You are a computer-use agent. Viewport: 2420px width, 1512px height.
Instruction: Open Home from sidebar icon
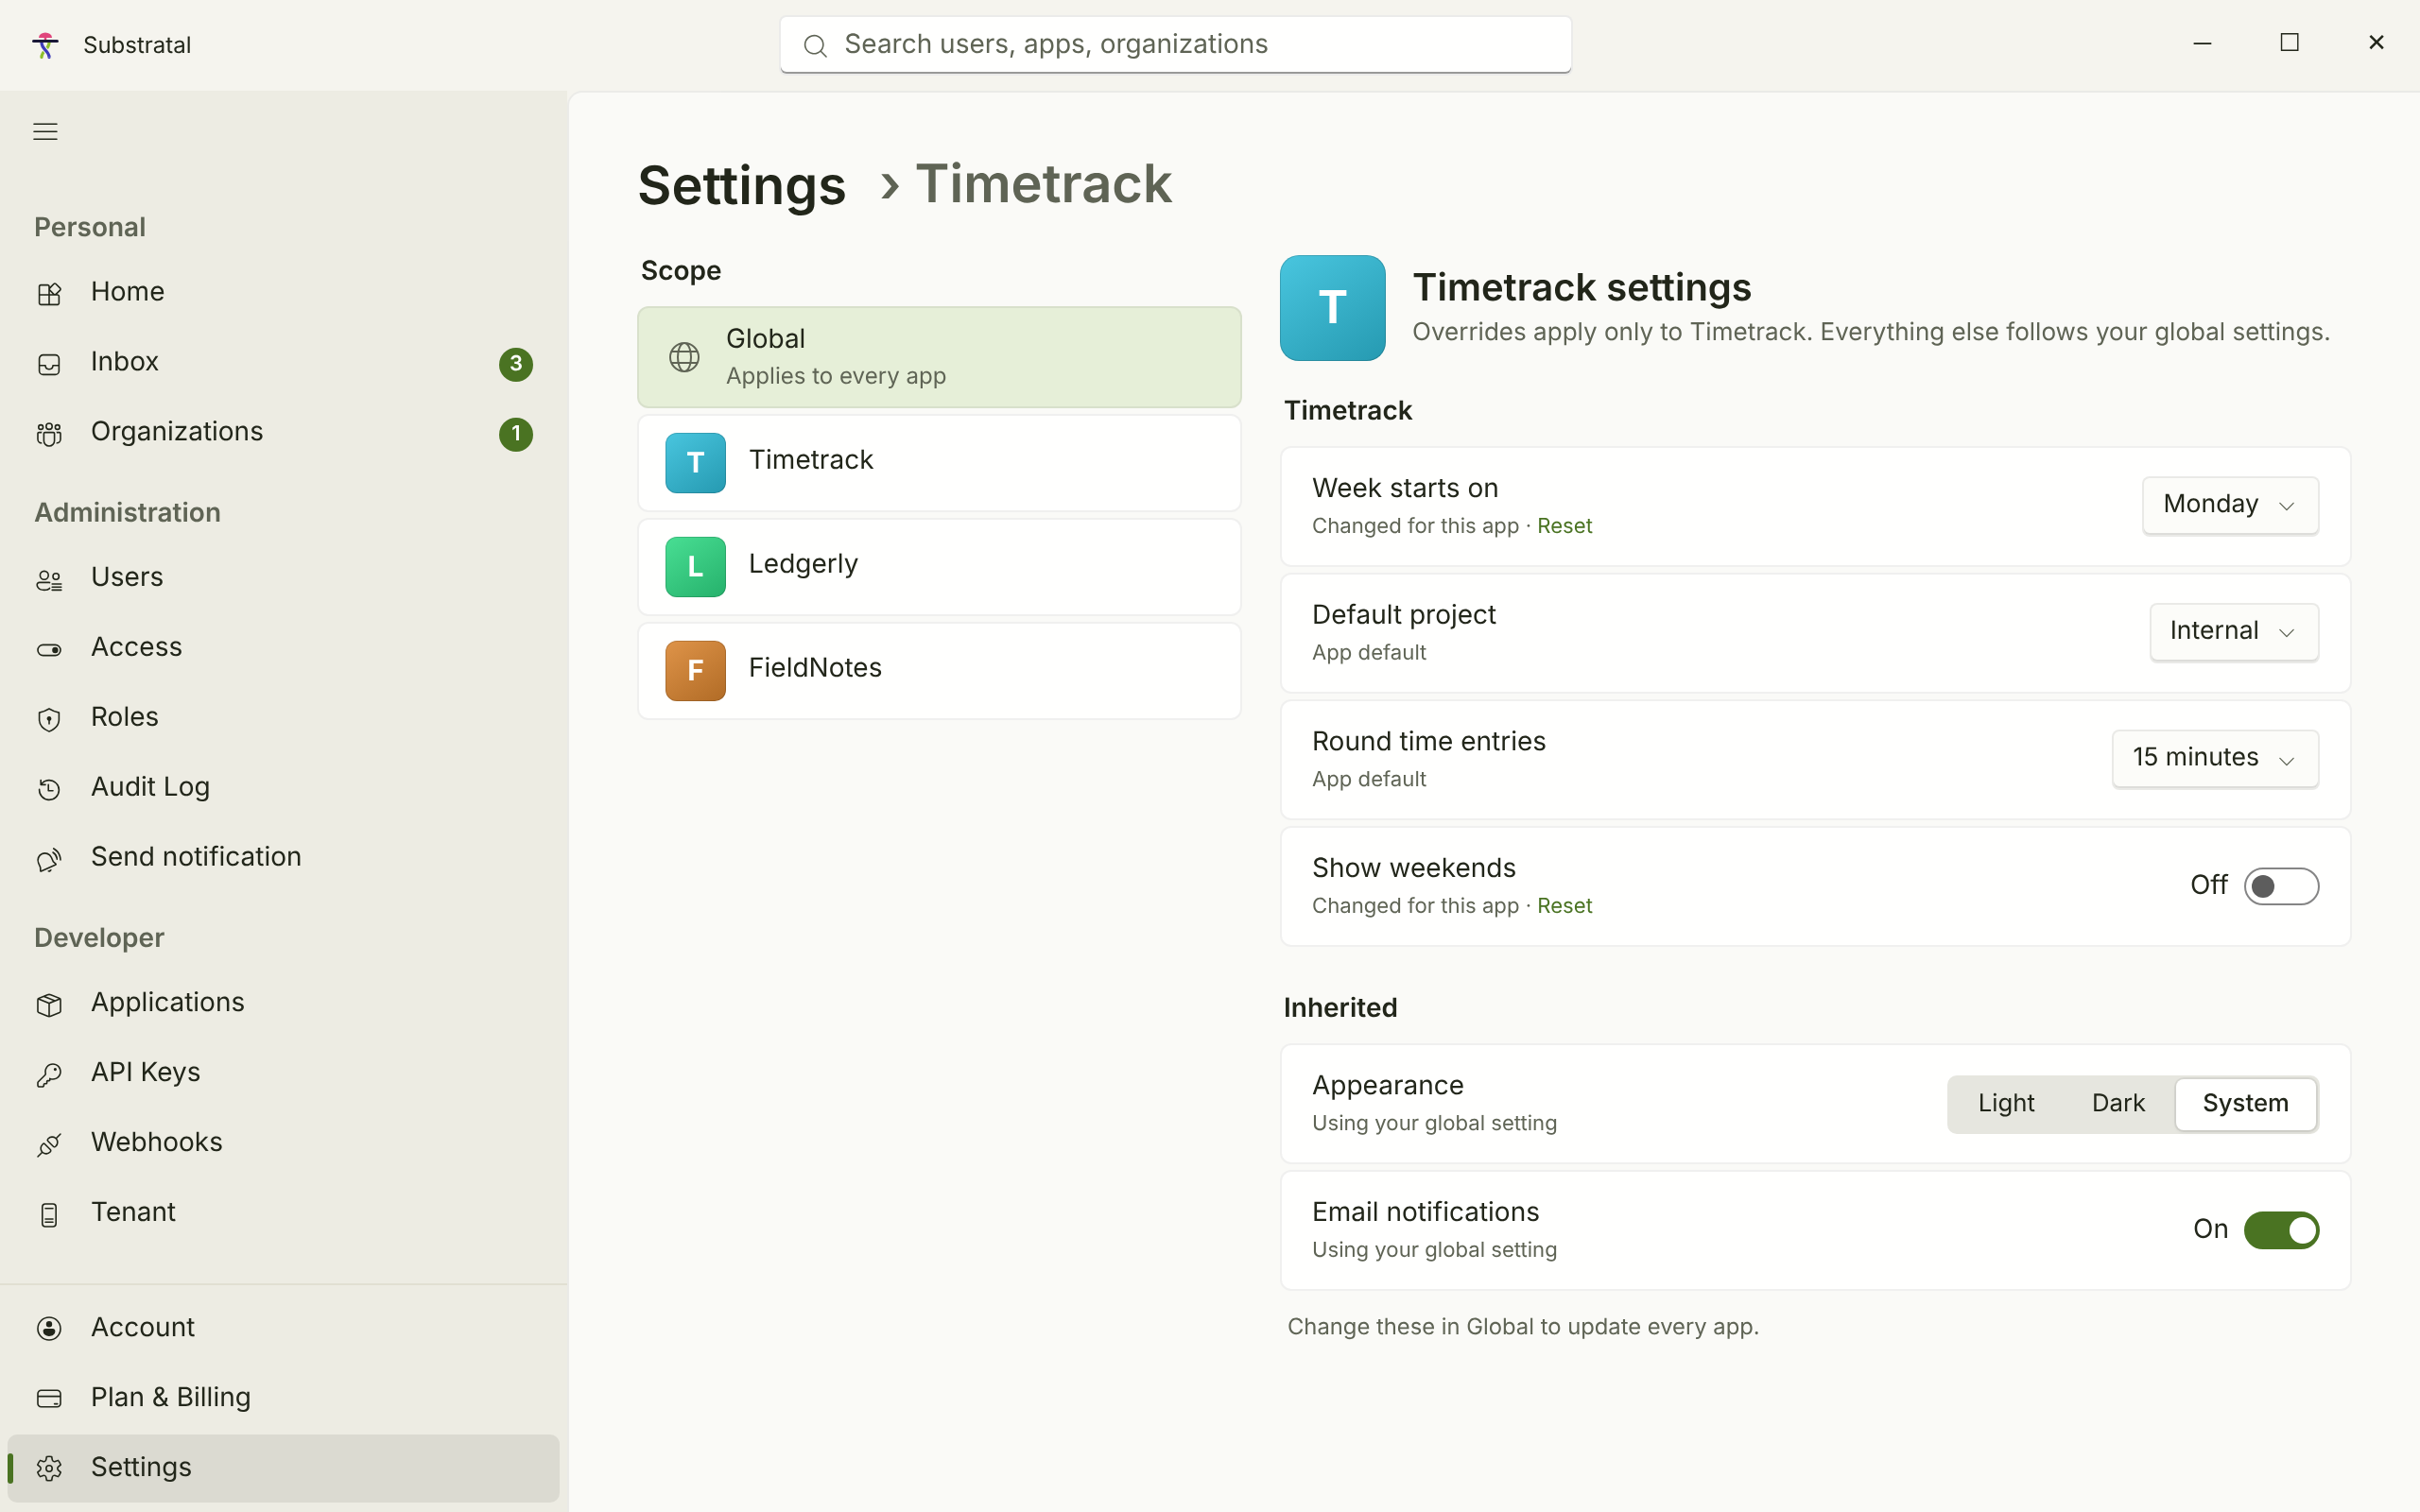49,294
